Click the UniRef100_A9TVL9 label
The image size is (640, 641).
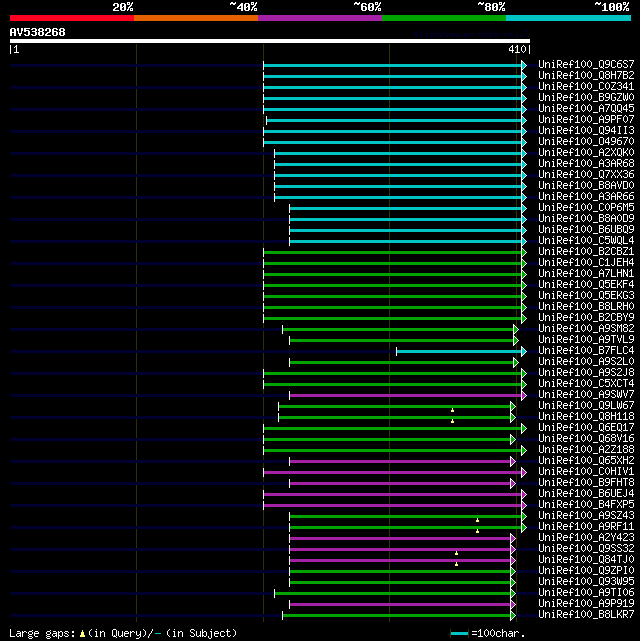pos(586,340)
